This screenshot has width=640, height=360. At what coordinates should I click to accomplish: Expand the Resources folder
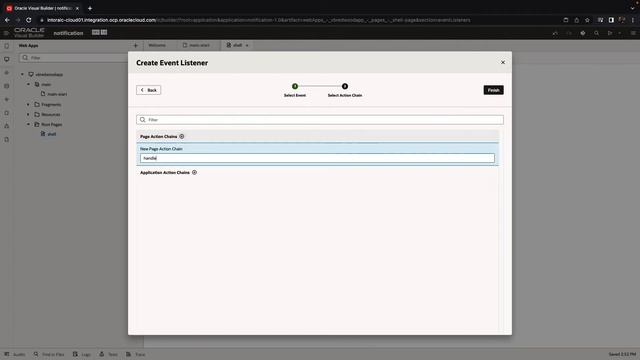pos(29,114)
